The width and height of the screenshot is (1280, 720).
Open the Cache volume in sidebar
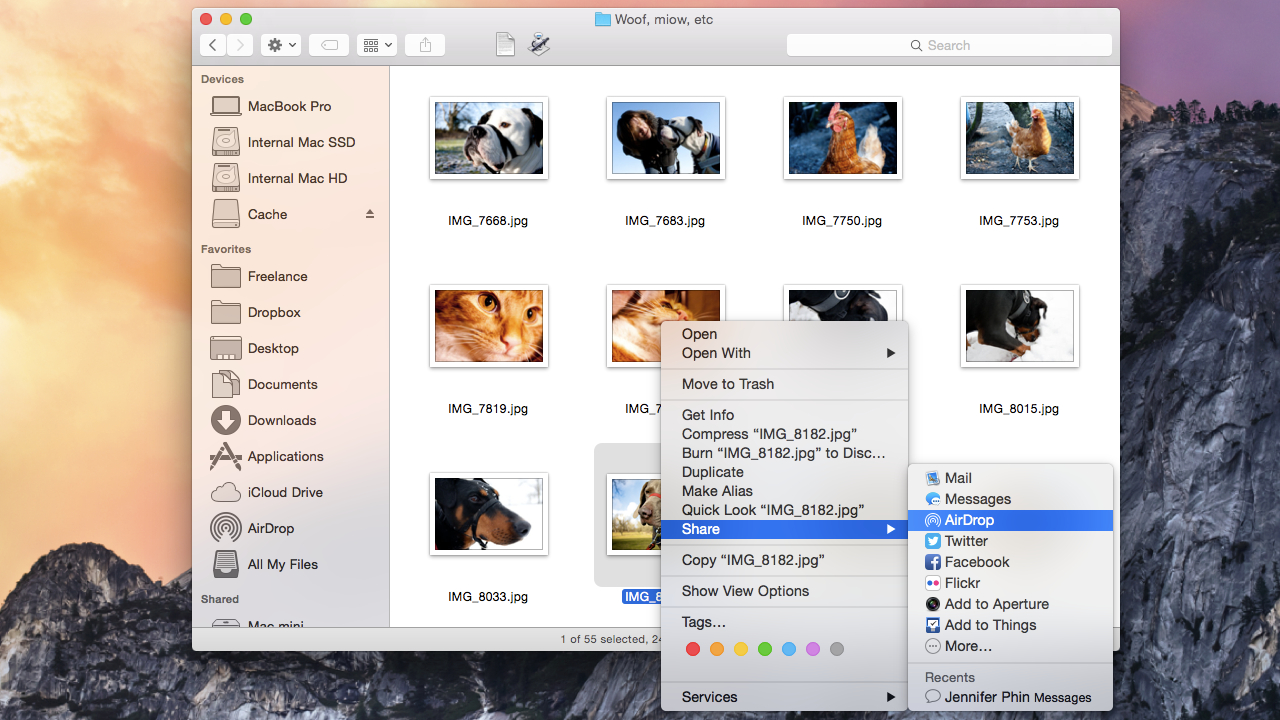pyautogui.click(x=267, y=214)
